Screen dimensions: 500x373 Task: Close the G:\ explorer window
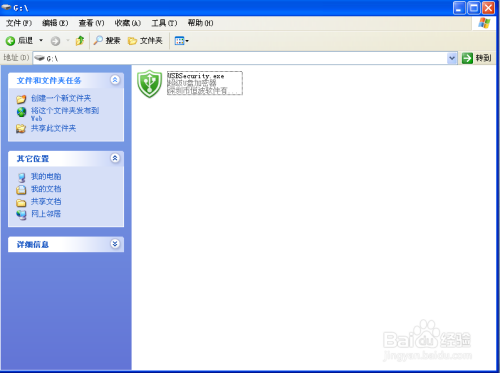pos(488,7)
